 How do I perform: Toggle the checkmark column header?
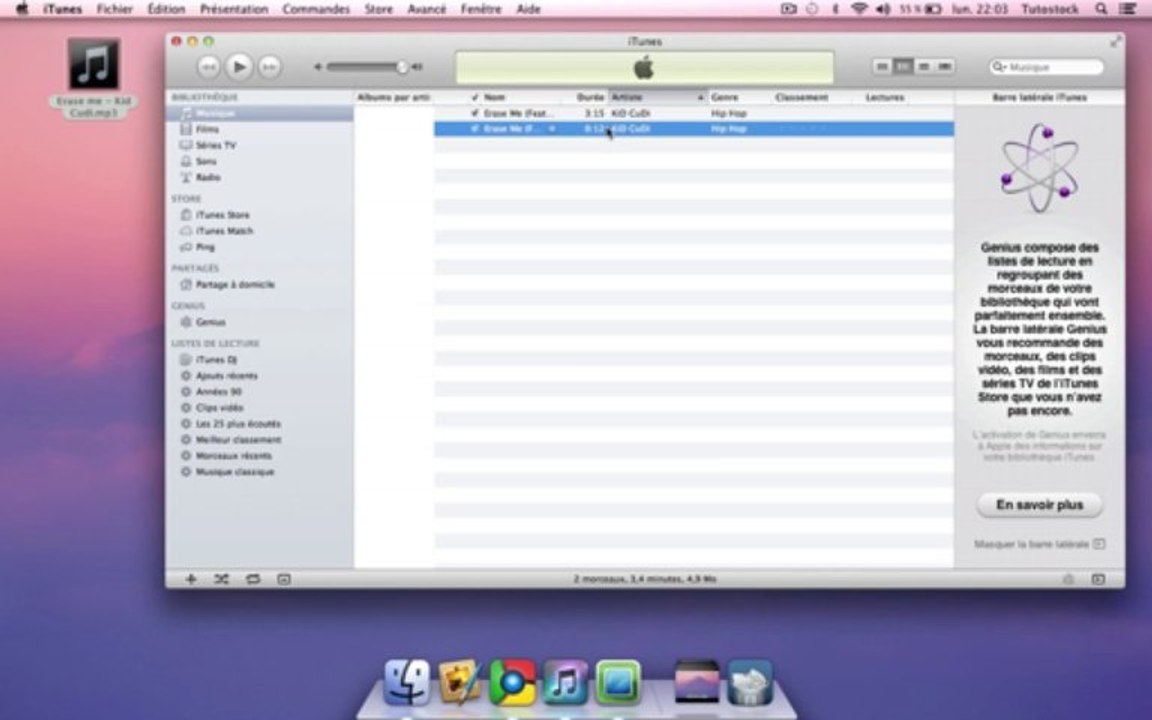[475, 97]
